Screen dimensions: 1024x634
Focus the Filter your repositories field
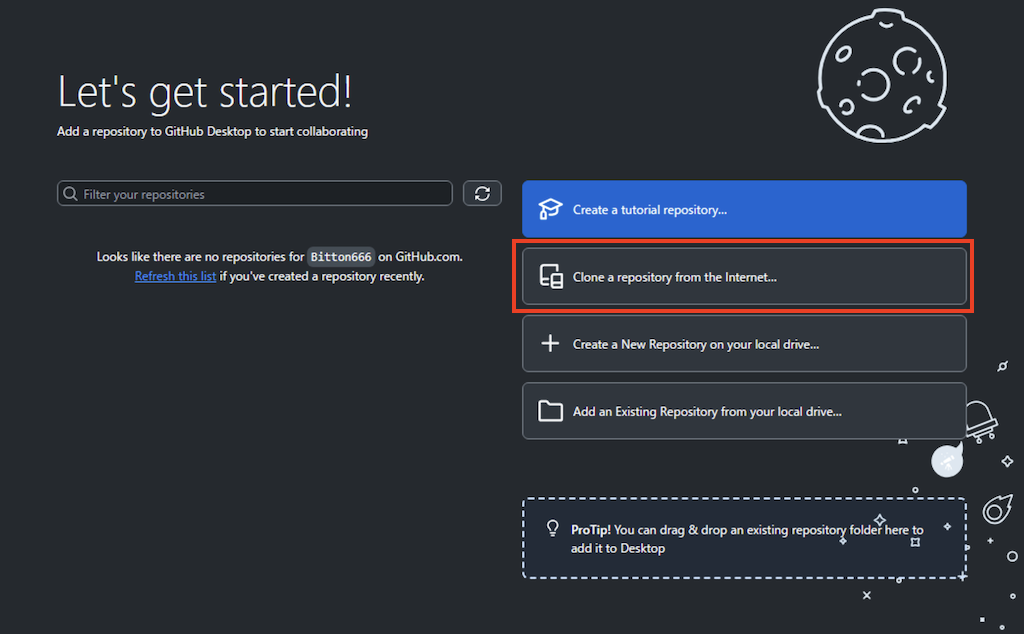click(255, 193)
